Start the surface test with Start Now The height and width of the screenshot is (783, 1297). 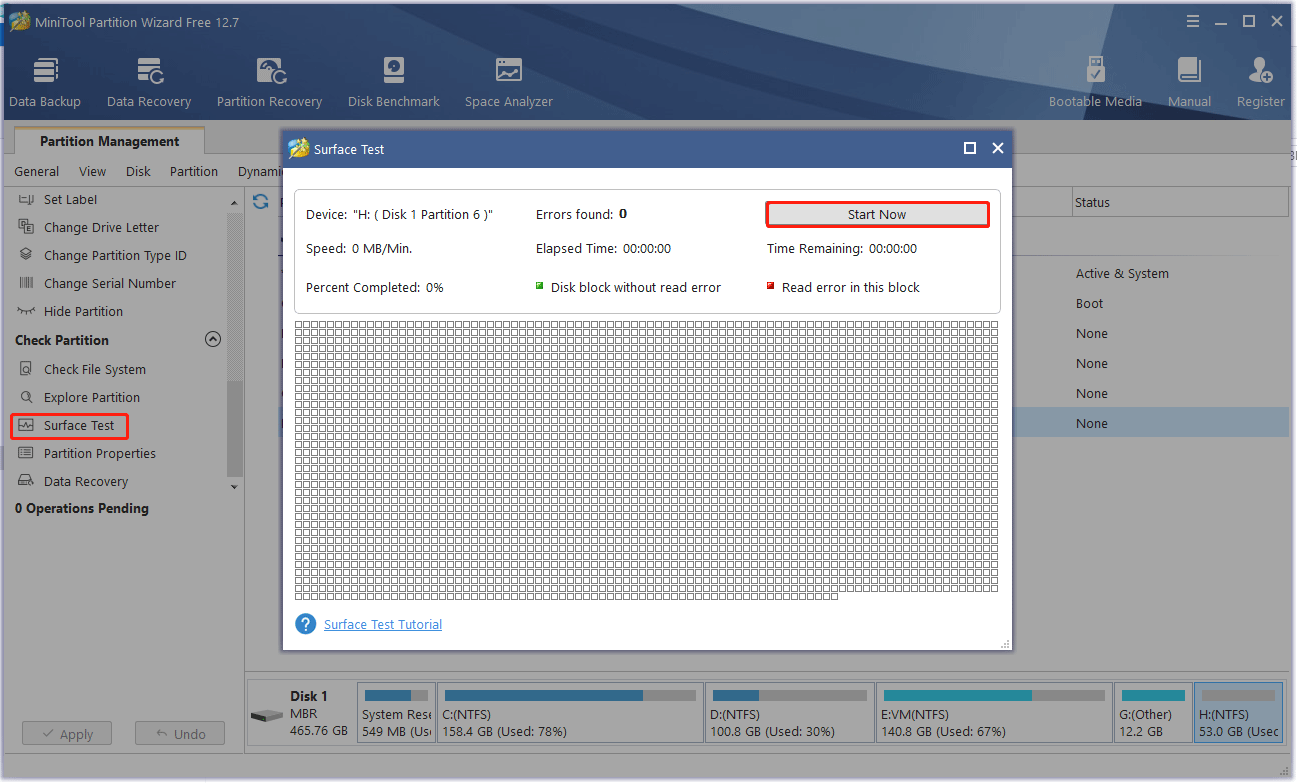(x=876, y=214)
